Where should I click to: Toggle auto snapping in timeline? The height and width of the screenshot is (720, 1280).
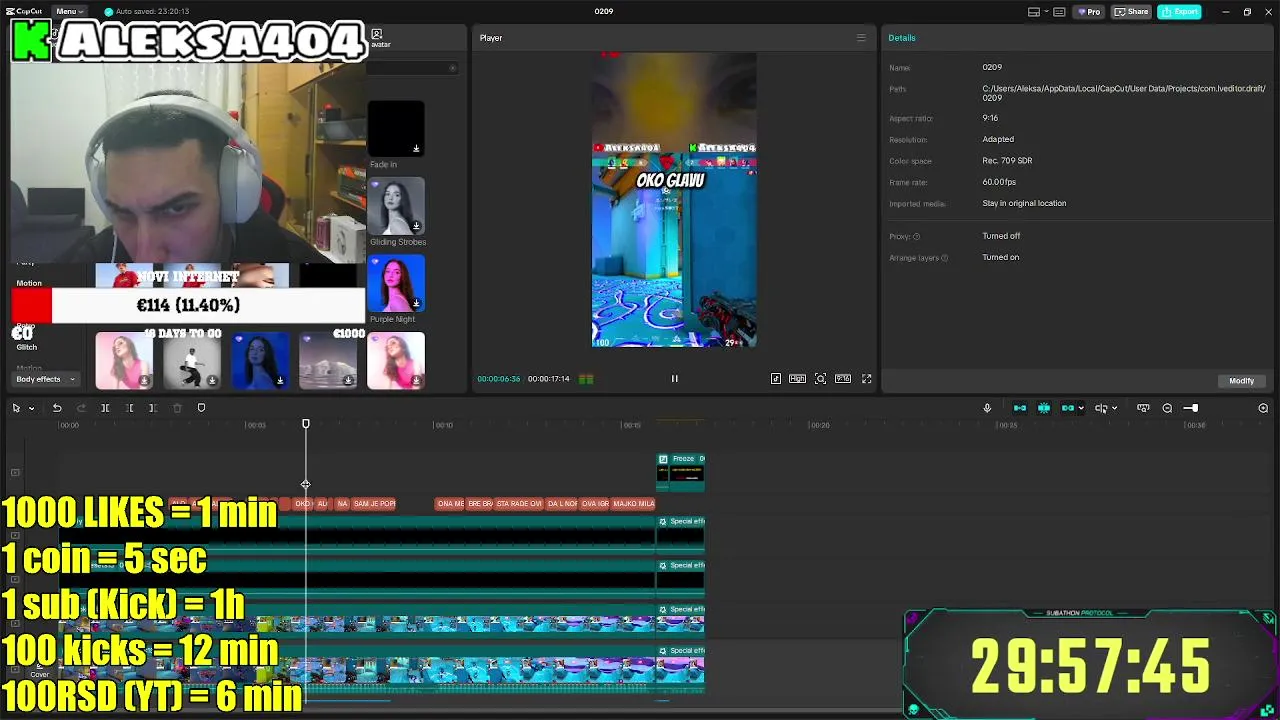[1044, 408]
